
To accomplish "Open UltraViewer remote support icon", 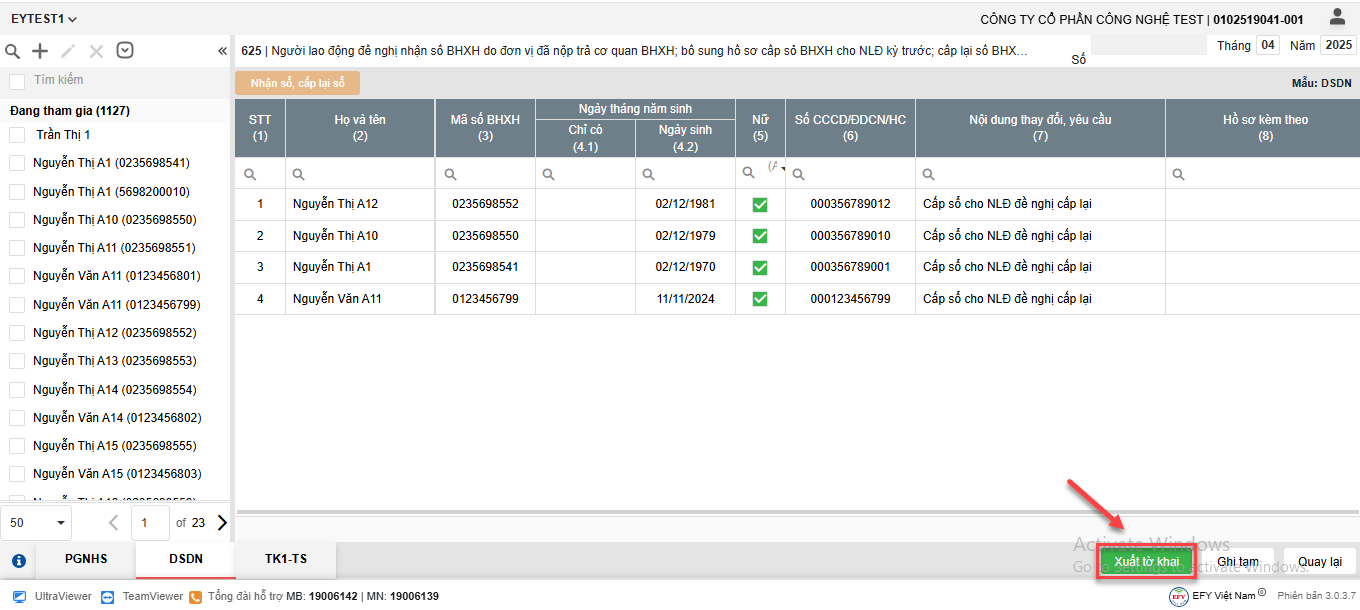I will 19,596.
